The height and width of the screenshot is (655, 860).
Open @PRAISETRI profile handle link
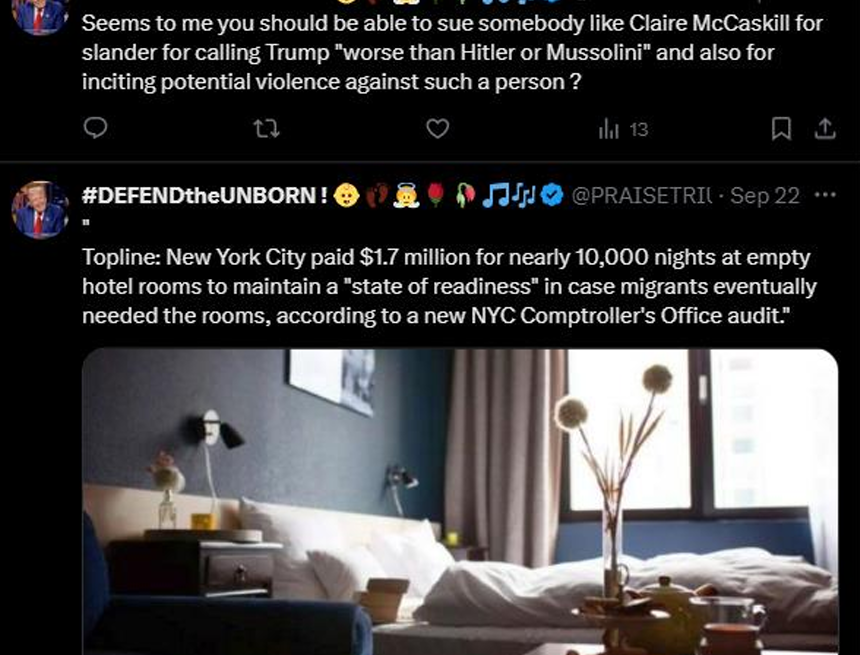point(642,195)
